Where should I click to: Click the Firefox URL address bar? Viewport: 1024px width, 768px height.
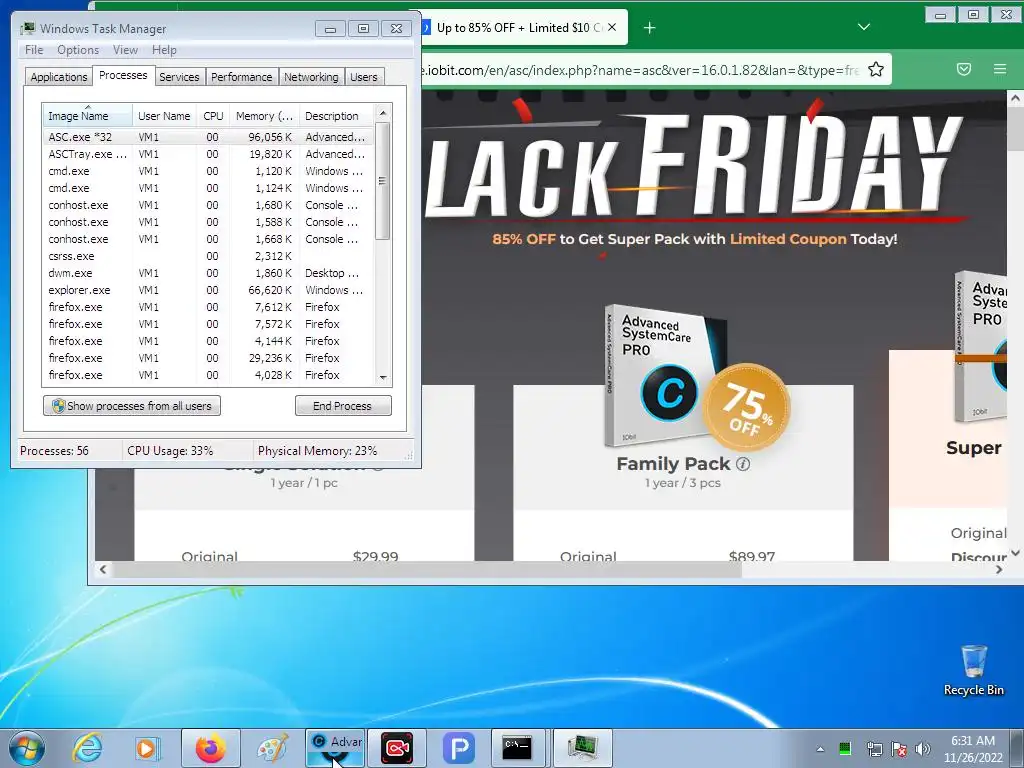coord(640,70)
